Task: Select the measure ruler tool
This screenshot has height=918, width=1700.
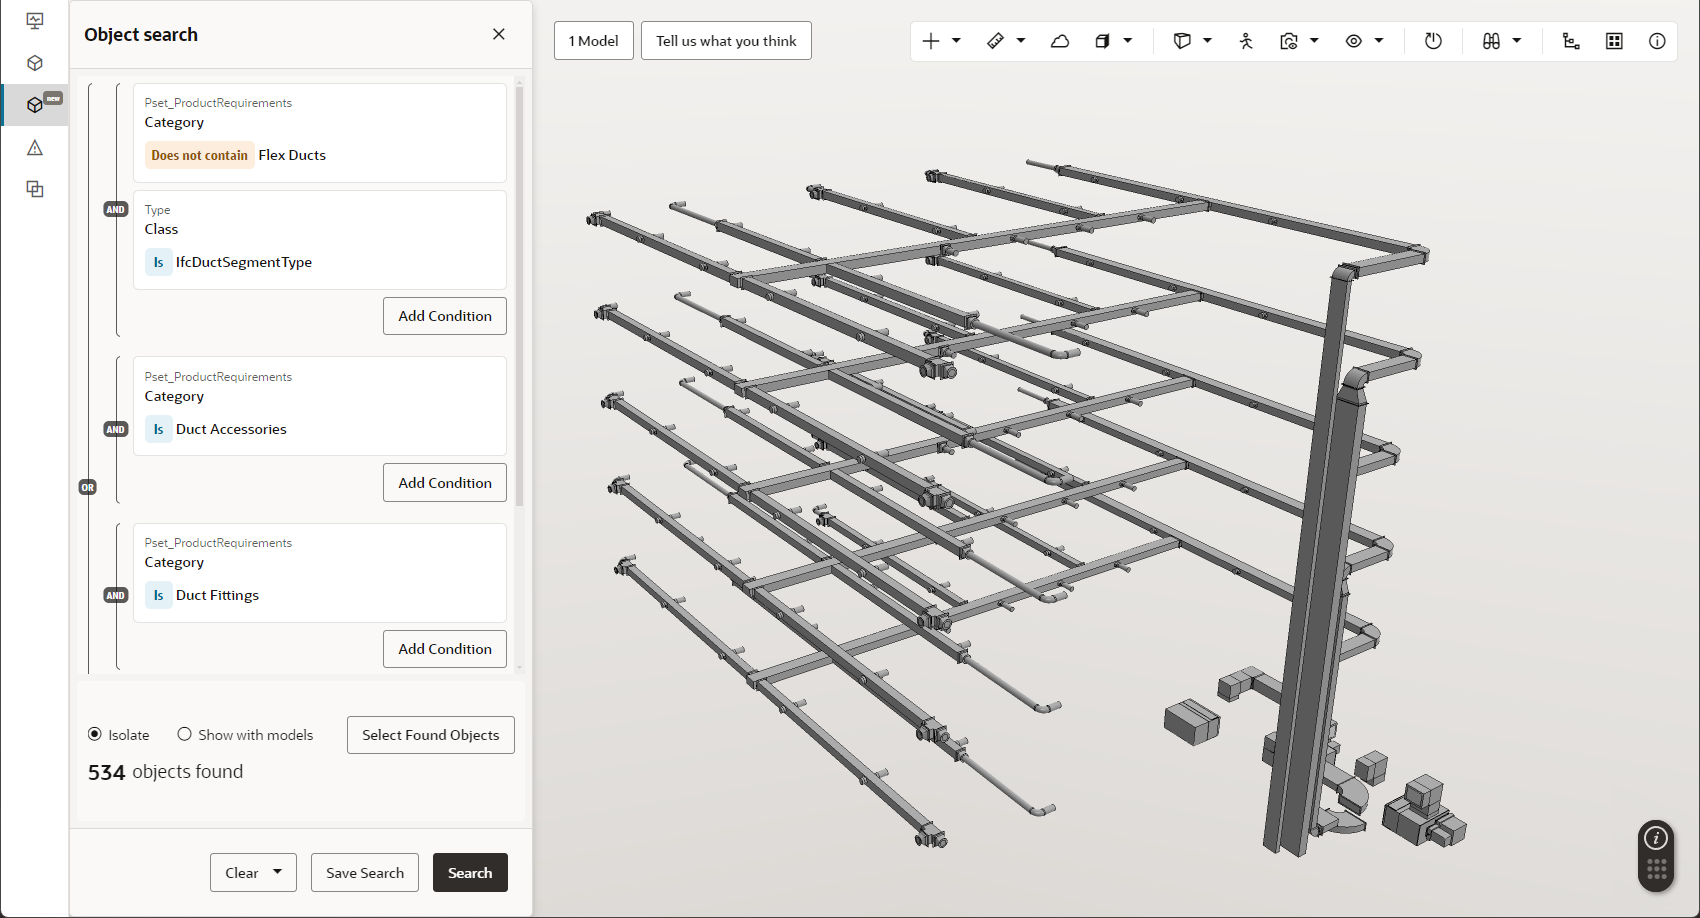Action: pos(995,41)
